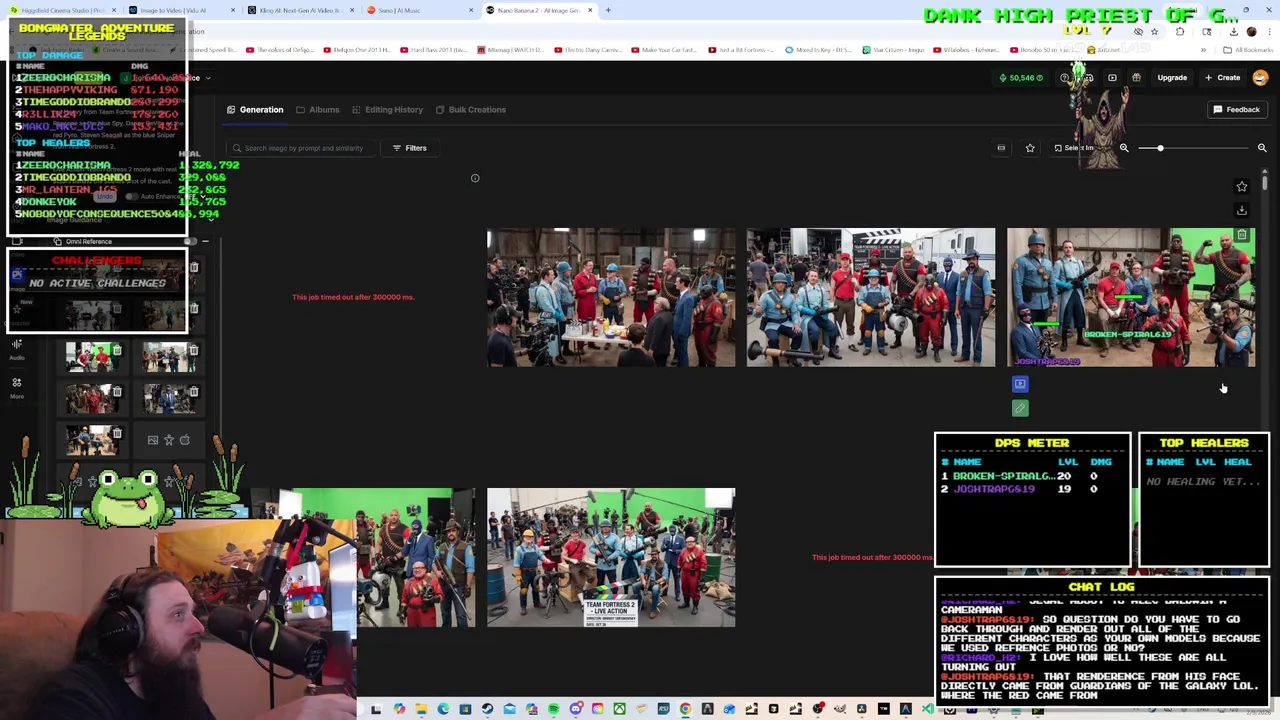Click the image icon in the empty reference slot
Screen dimensions: 1280x720
[x=152, y=440]
